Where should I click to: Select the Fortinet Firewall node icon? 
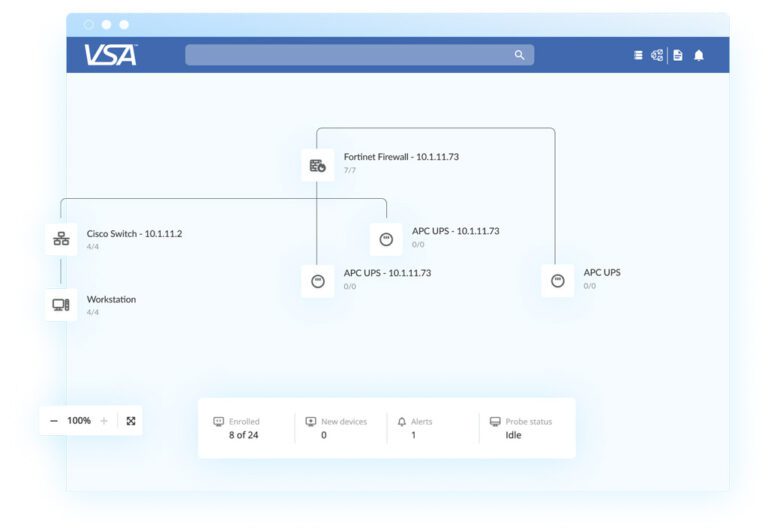tap(318, 165)
